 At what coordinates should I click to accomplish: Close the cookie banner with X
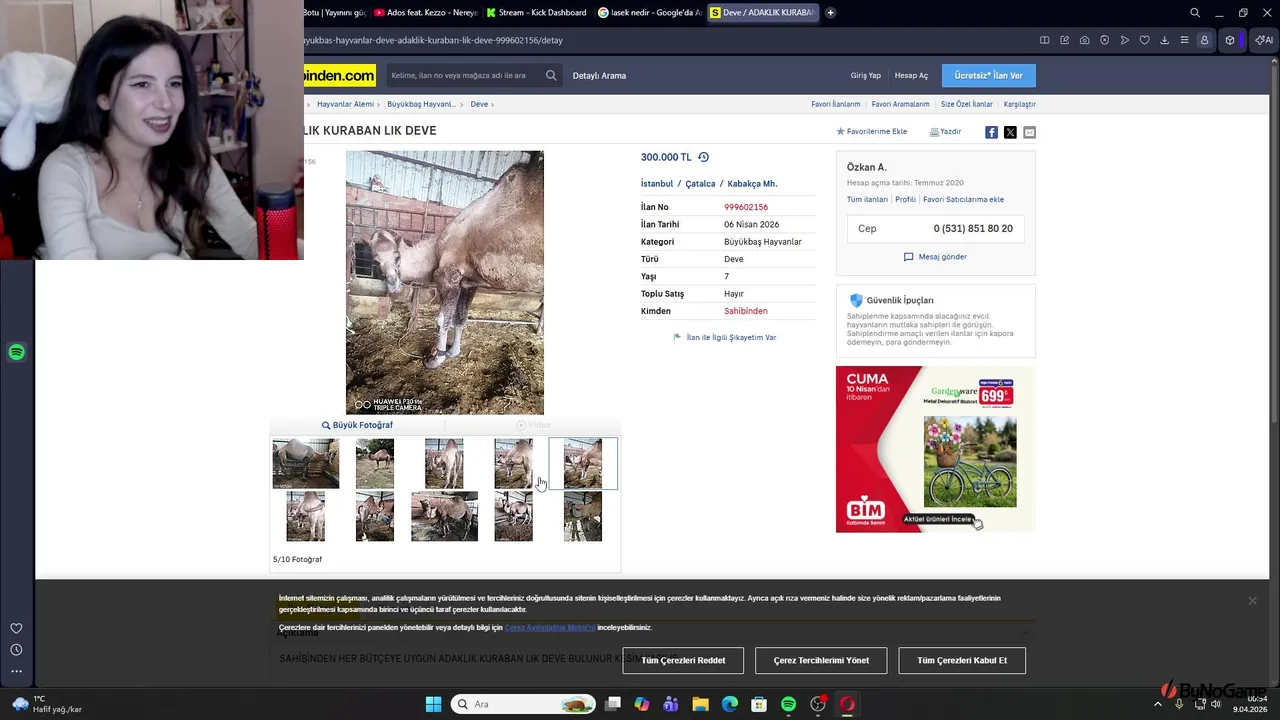(1252, 600)
